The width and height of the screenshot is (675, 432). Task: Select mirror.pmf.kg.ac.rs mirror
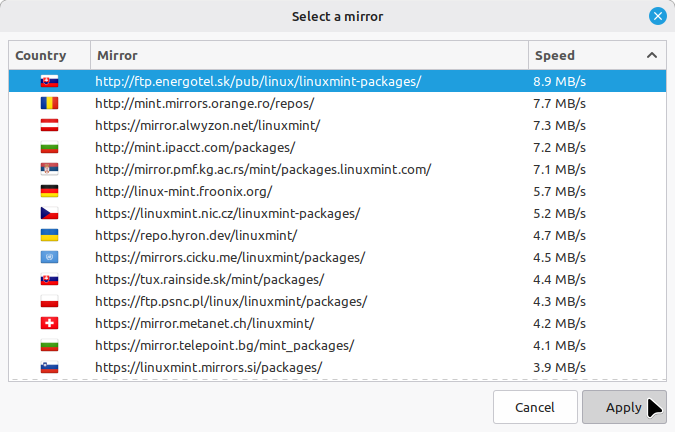click(x=263, y=169)
